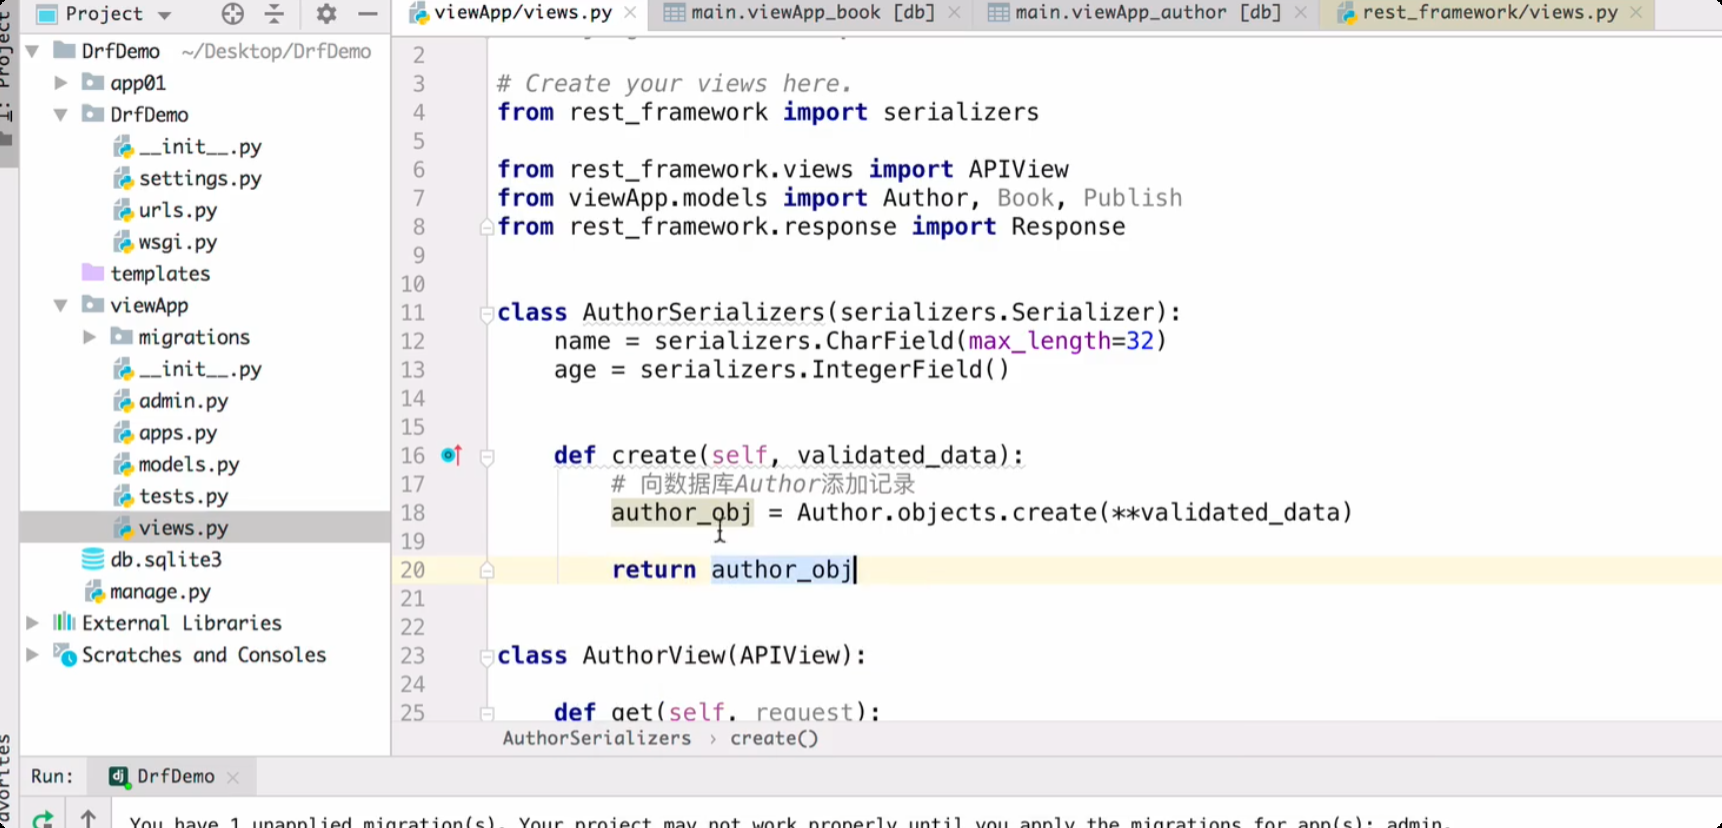The height and width of the screenshot is (828, 1722).
Task: Close the rest_framework/views.py tab
Action: click(1636, 13)
